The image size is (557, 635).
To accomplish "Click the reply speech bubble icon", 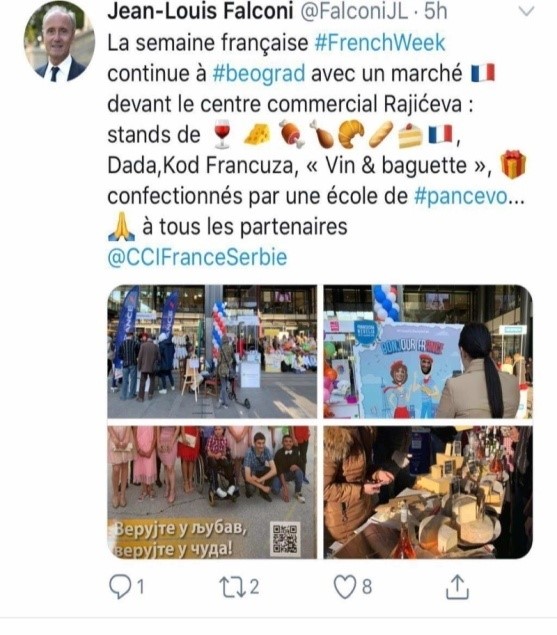I will tap(120, 587).
